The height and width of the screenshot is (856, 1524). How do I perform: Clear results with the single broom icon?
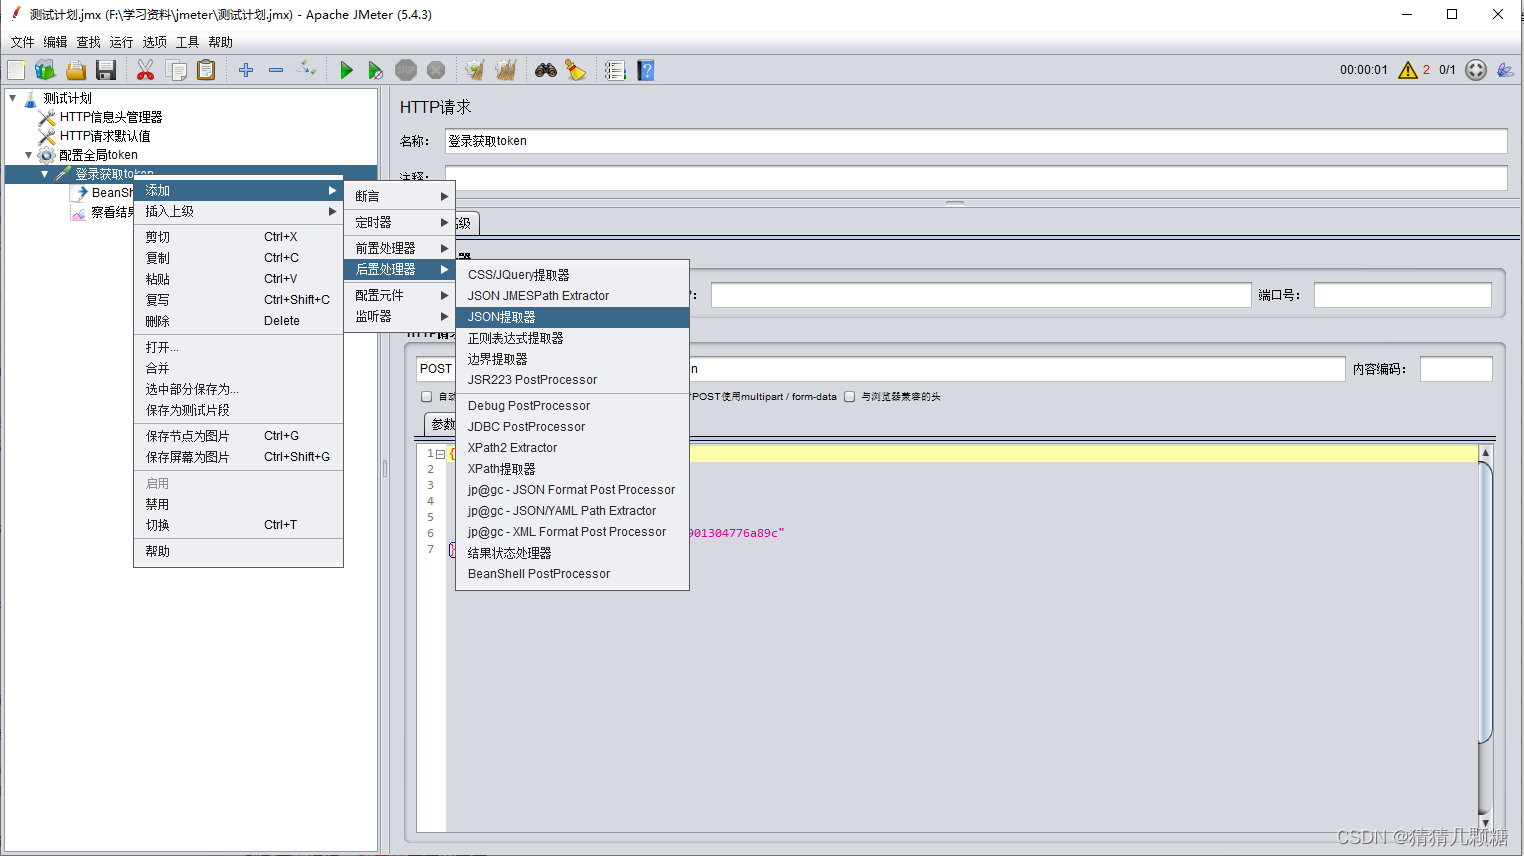tap(475, 70)
